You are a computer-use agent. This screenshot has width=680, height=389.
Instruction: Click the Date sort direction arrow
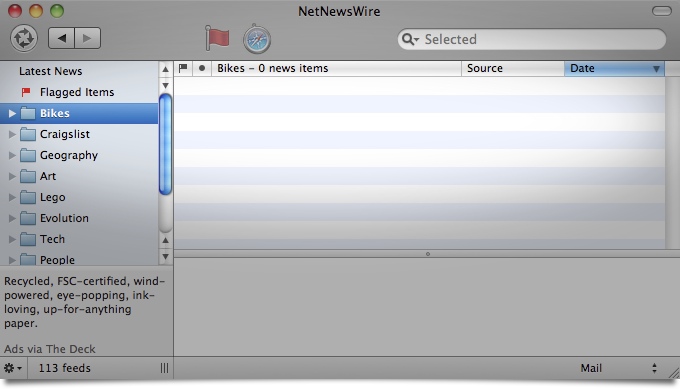[656, 69]
